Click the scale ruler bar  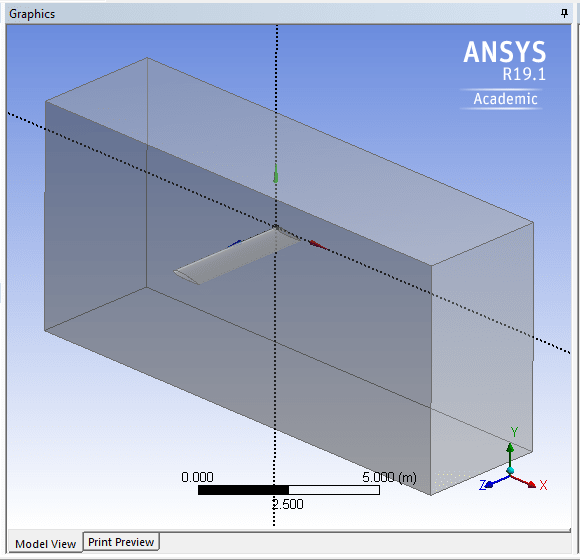click(289, 490)
